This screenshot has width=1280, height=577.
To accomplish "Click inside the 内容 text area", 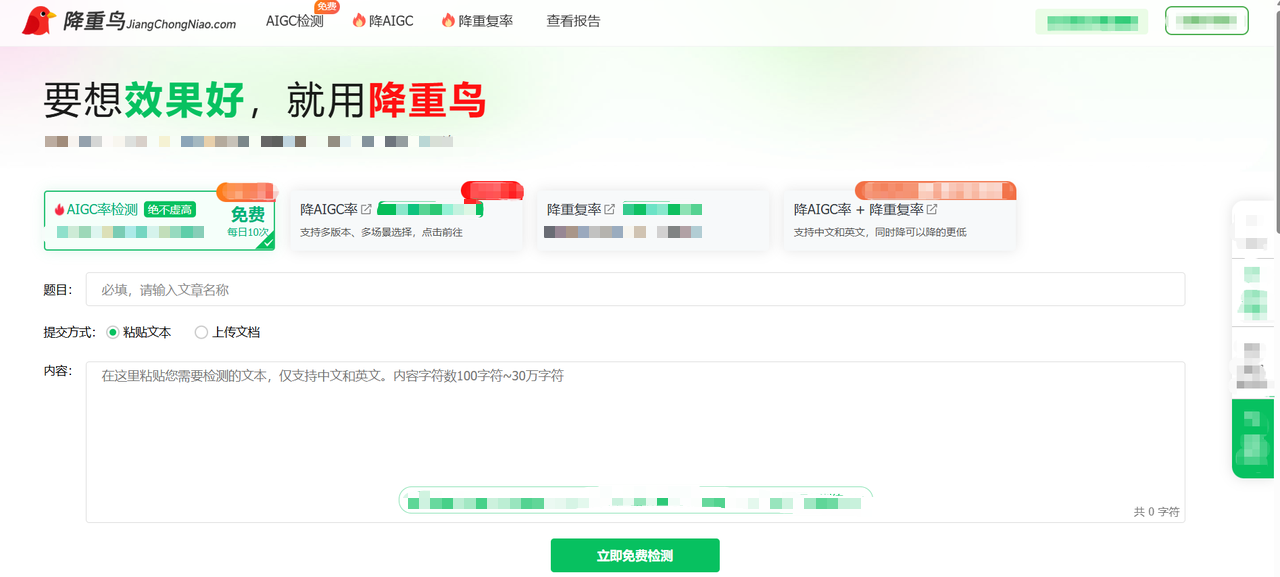I will [x=635, y=441].
